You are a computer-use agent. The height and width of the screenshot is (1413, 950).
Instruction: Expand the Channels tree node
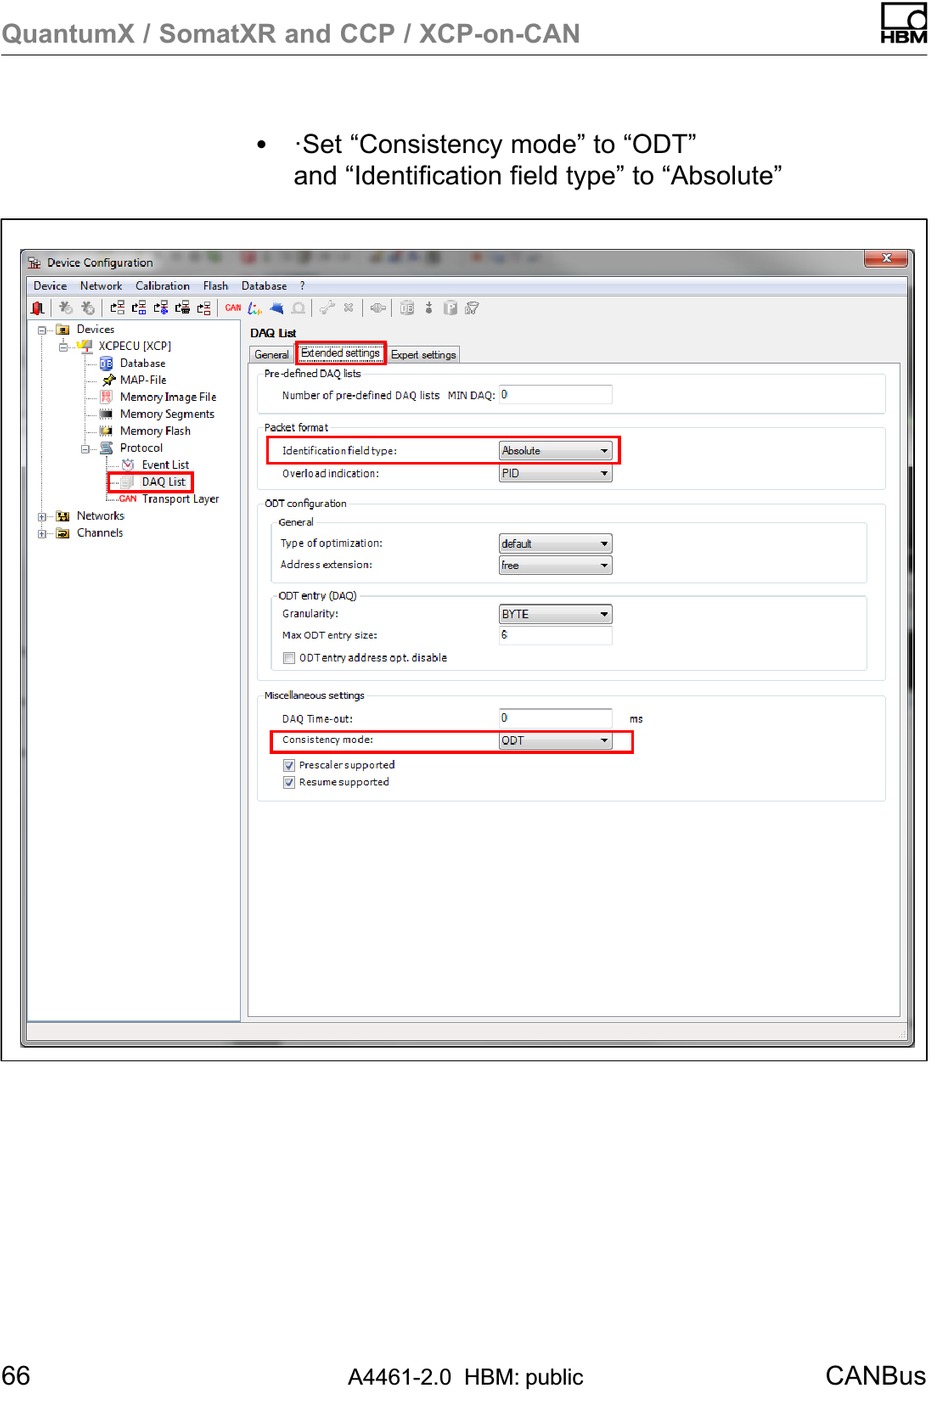(x=42, y=533)
